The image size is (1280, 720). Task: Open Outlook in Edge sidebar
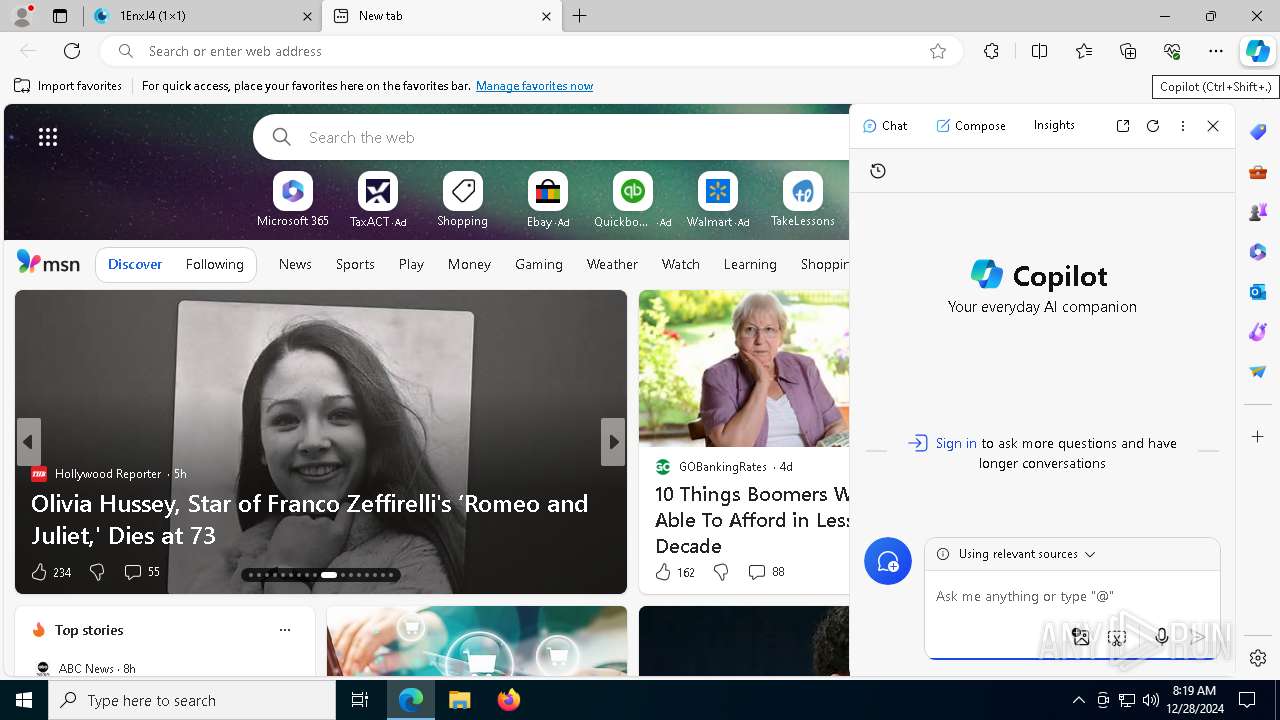[1258, 292]
